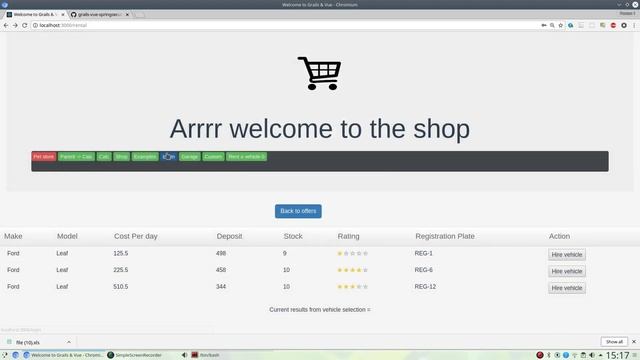Select the Examples nav button

pos(145,157)
